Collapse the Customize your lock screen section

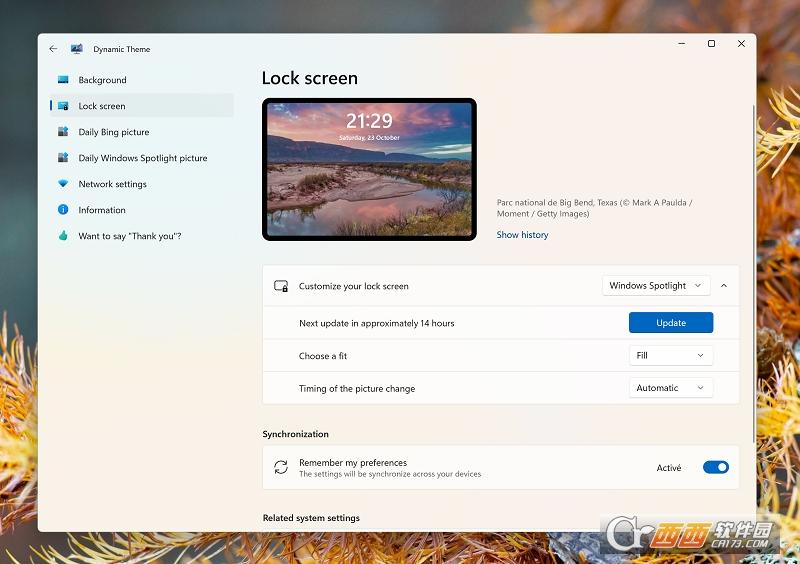point(724,286)
